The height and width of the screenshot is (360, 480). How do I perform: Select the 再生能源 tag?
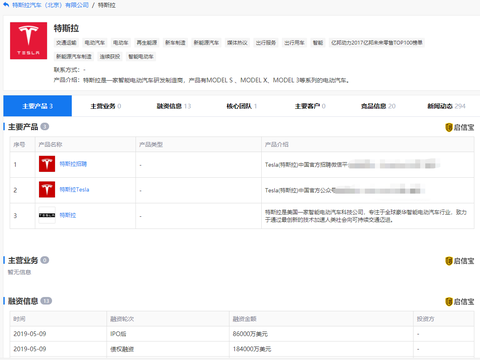147,43
